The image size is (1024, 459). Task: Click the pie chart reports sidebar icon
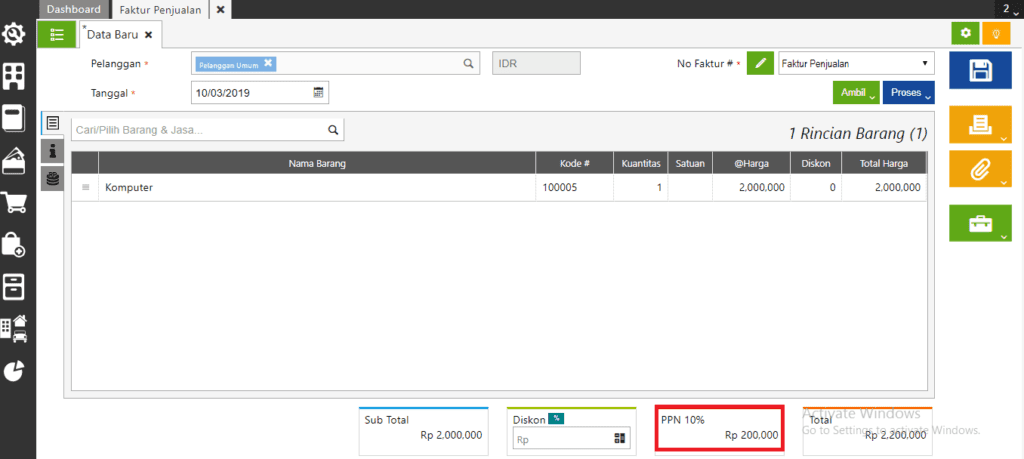(14, 370)
